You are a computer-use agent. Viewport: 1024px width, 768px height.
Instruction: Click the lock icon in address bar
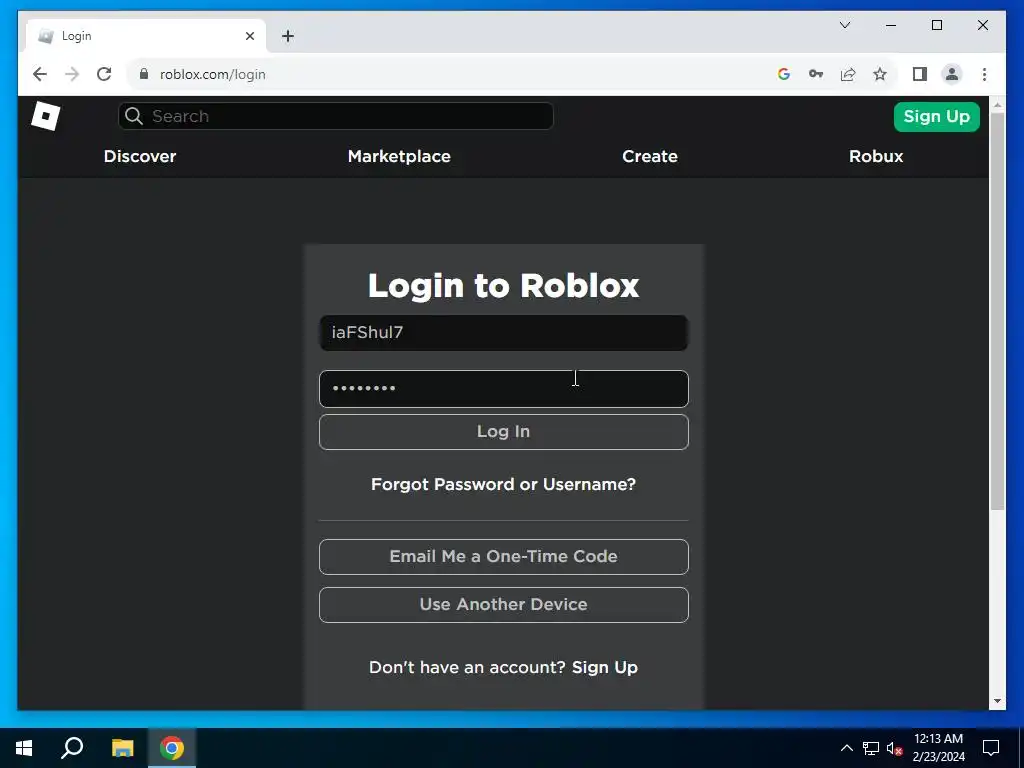[x=144, y=74]
